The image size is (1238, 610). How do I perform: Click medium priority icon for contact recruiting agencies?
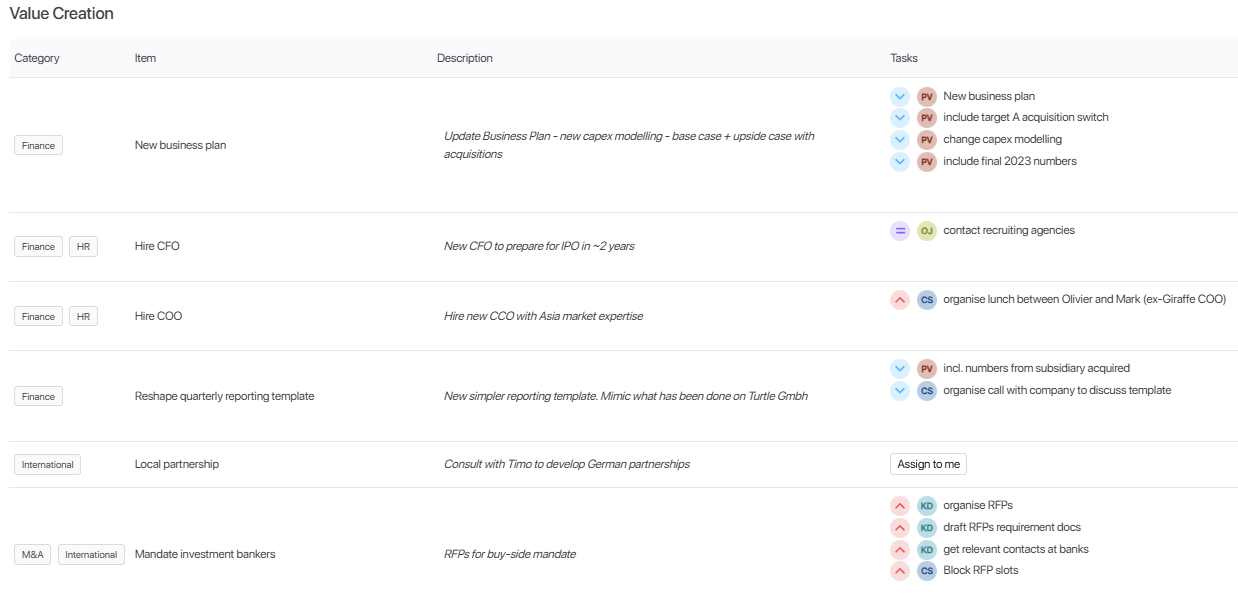(x=899, y=231)
